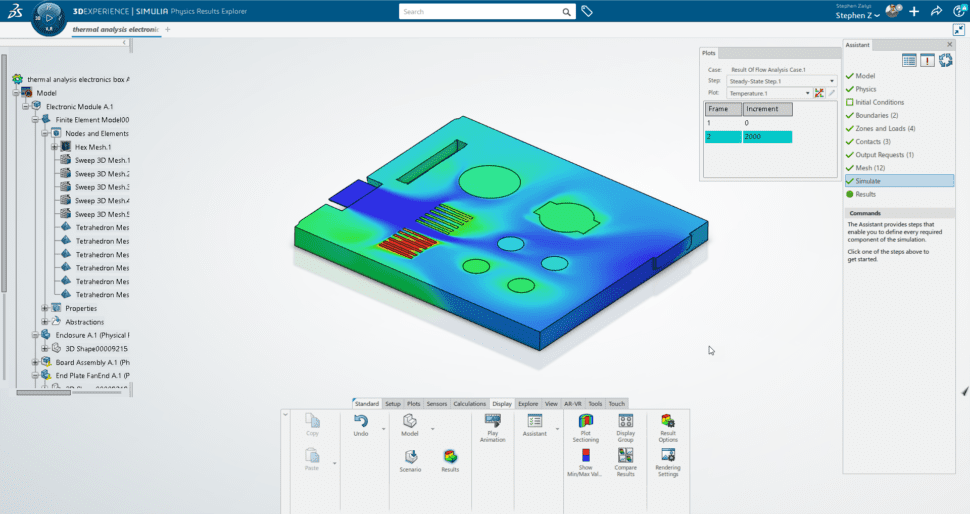Click the 3DEXPERIENCE compass icon
Screen dimensions: 970x514
[x=50, y=17]
